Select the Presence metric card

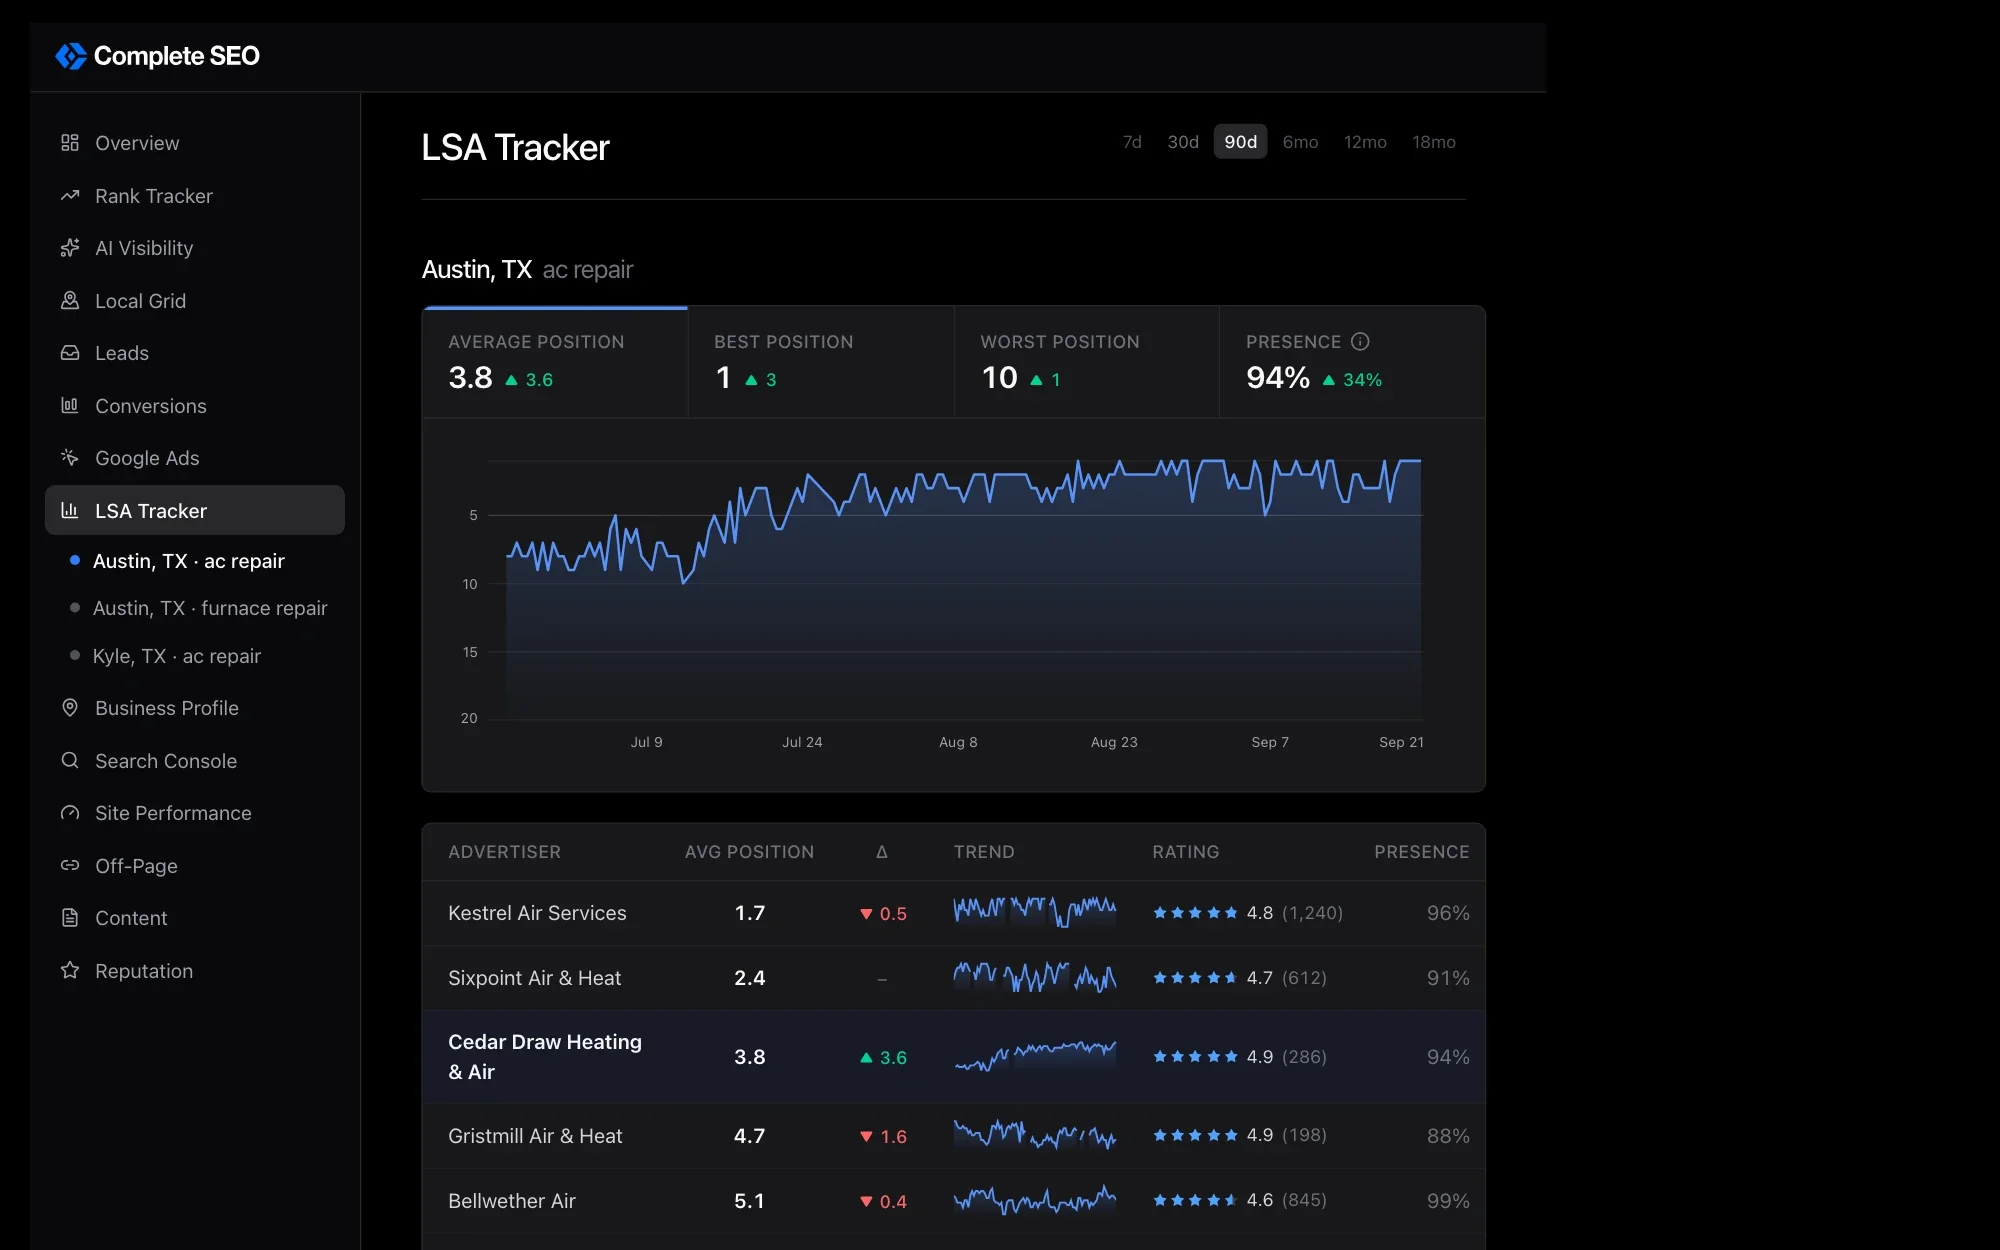[1352, 362]
